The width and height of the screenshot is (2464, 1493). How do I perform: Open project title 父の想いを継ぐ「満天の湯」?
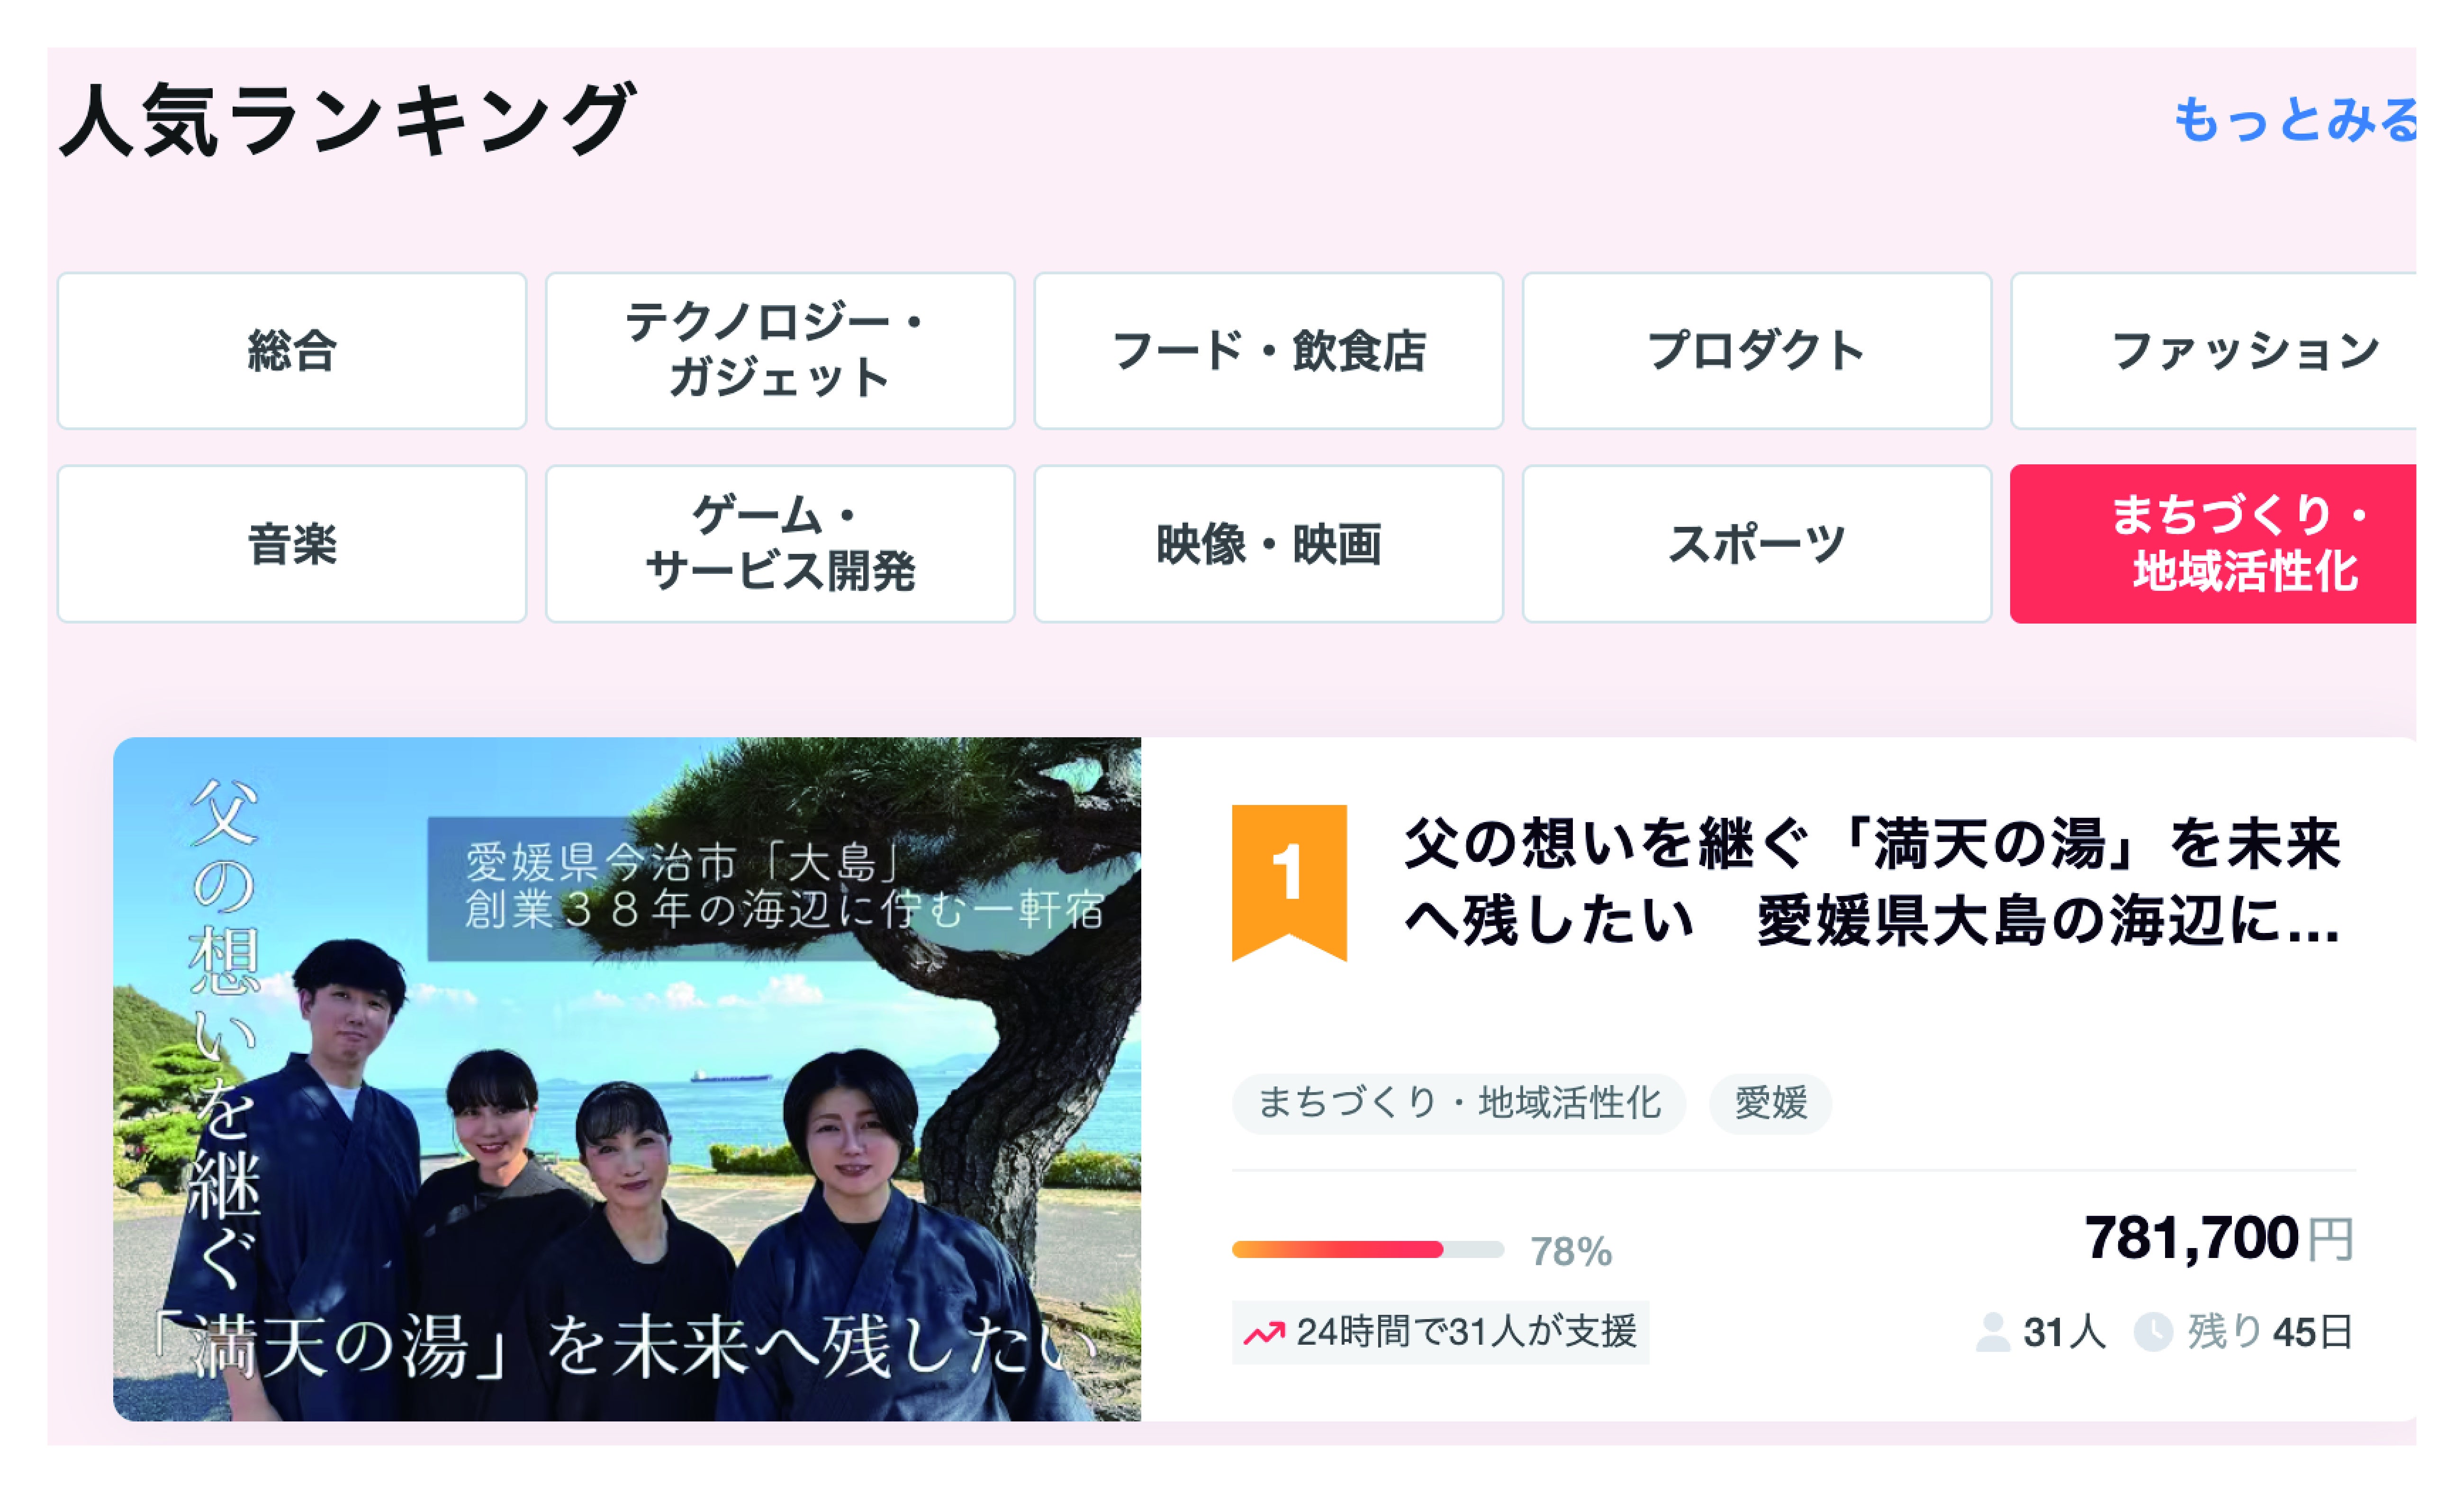tap(1872, 882)
